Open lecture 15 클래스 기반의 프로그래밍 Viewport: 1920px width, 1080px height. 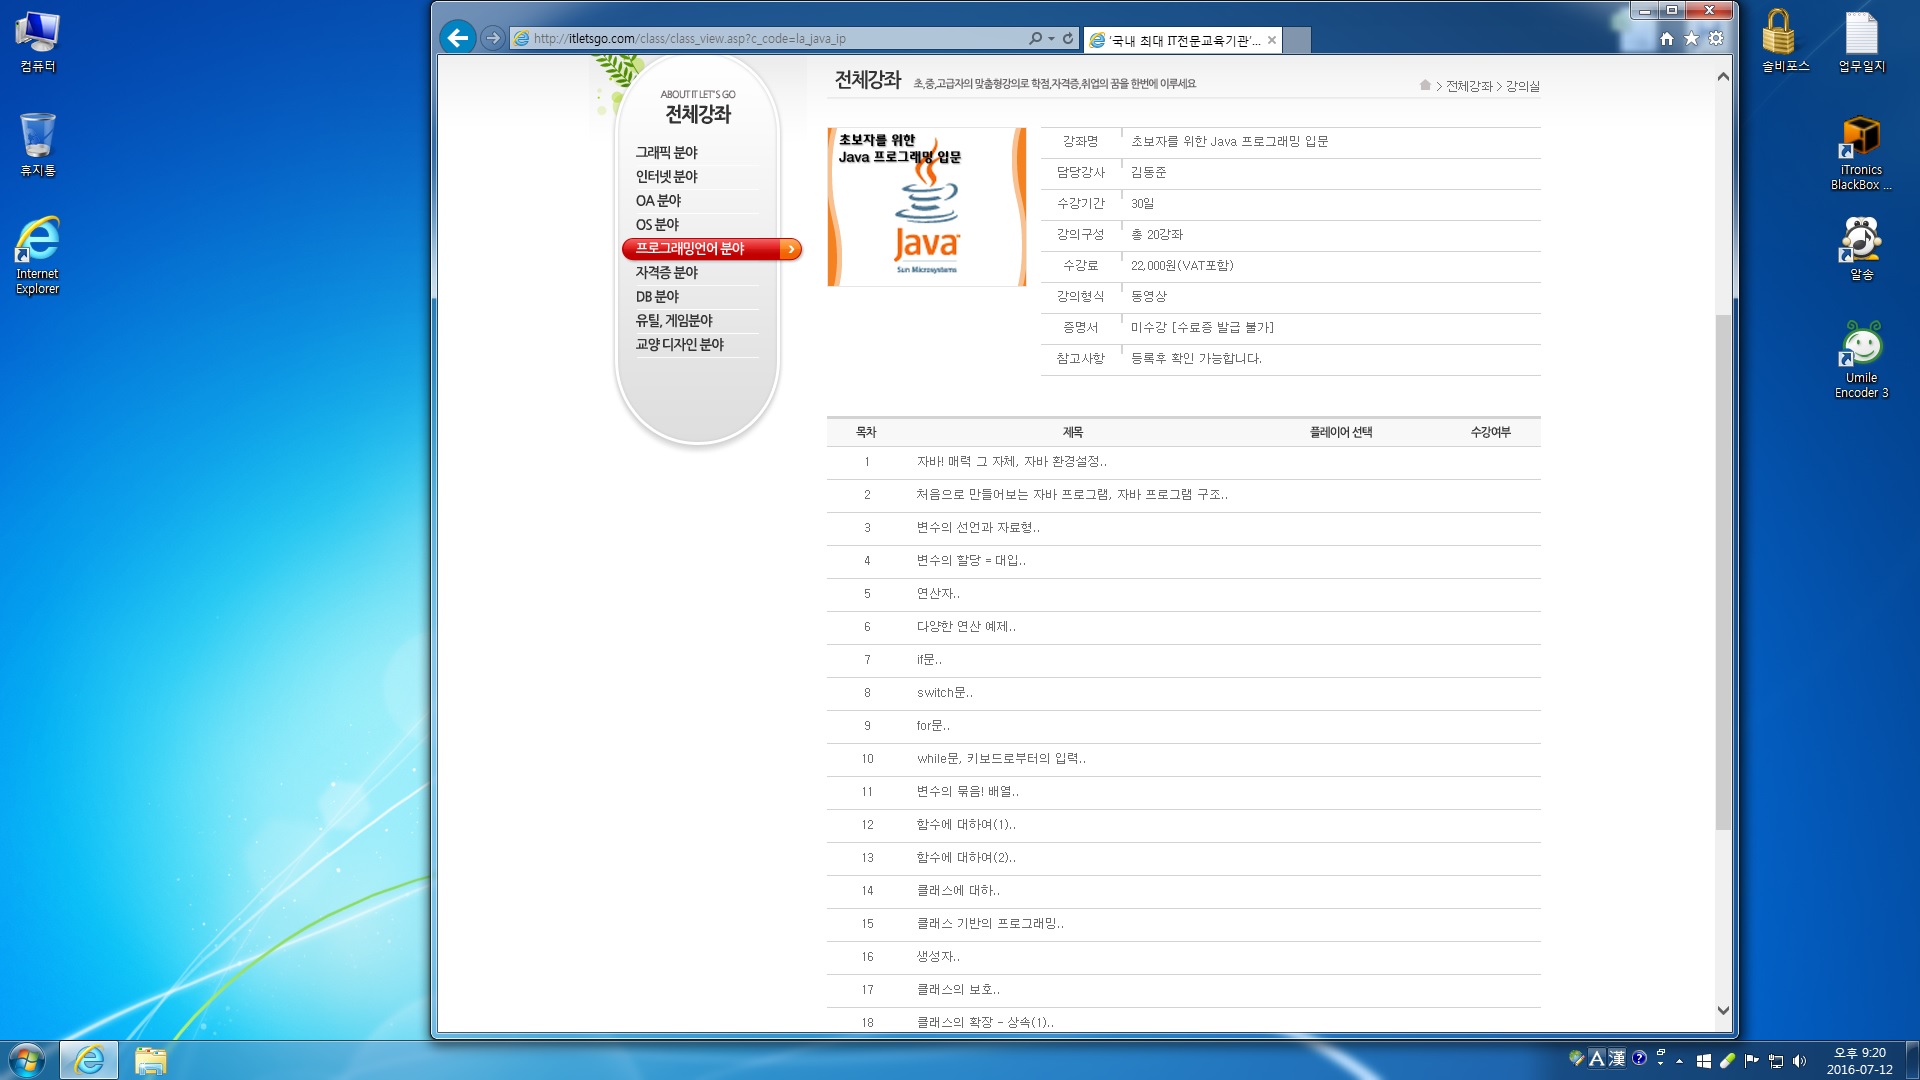pyautogui.click(x=990, y=923)
